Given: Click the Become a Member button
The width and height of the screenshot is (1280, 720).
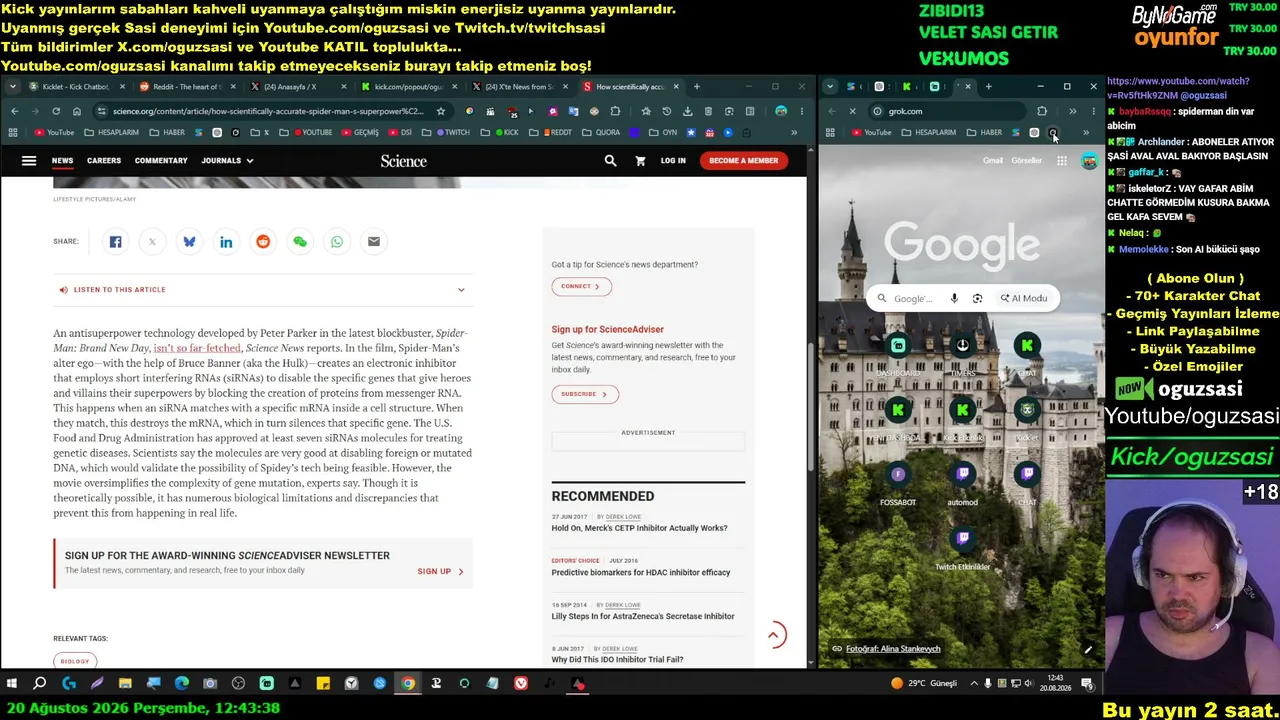Looking at the screenshot, I should 743,161.
